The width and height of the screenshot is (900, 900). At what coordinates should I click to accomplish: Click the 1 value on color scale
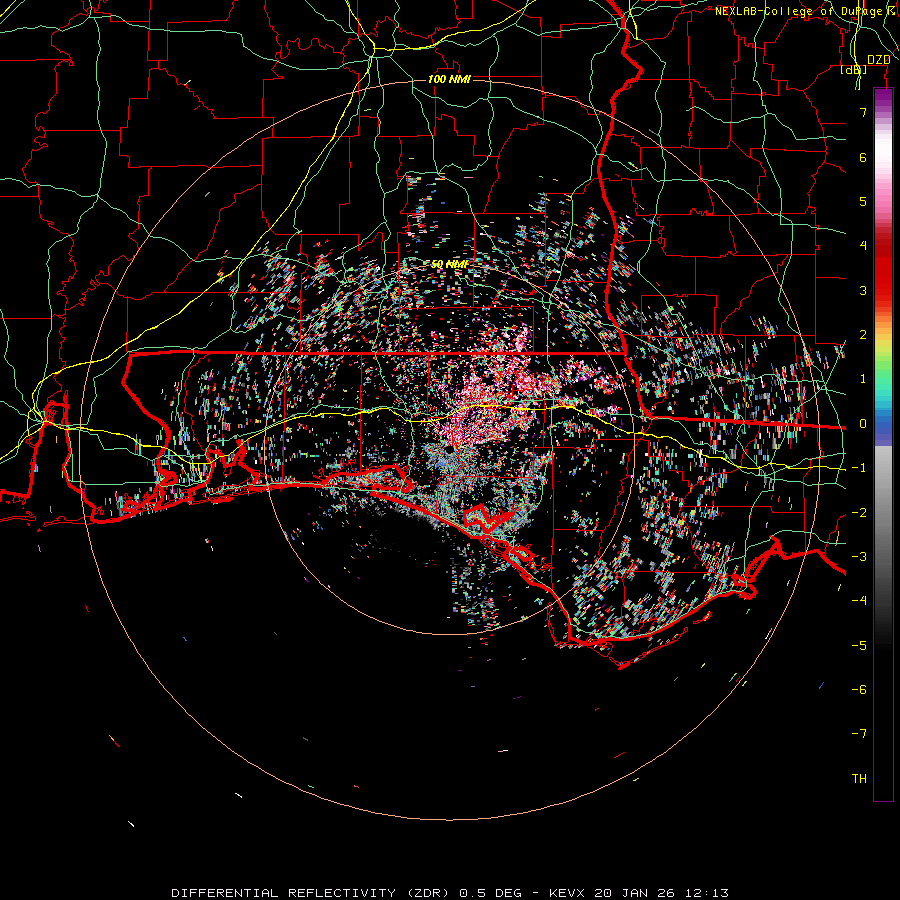(863, 379)
